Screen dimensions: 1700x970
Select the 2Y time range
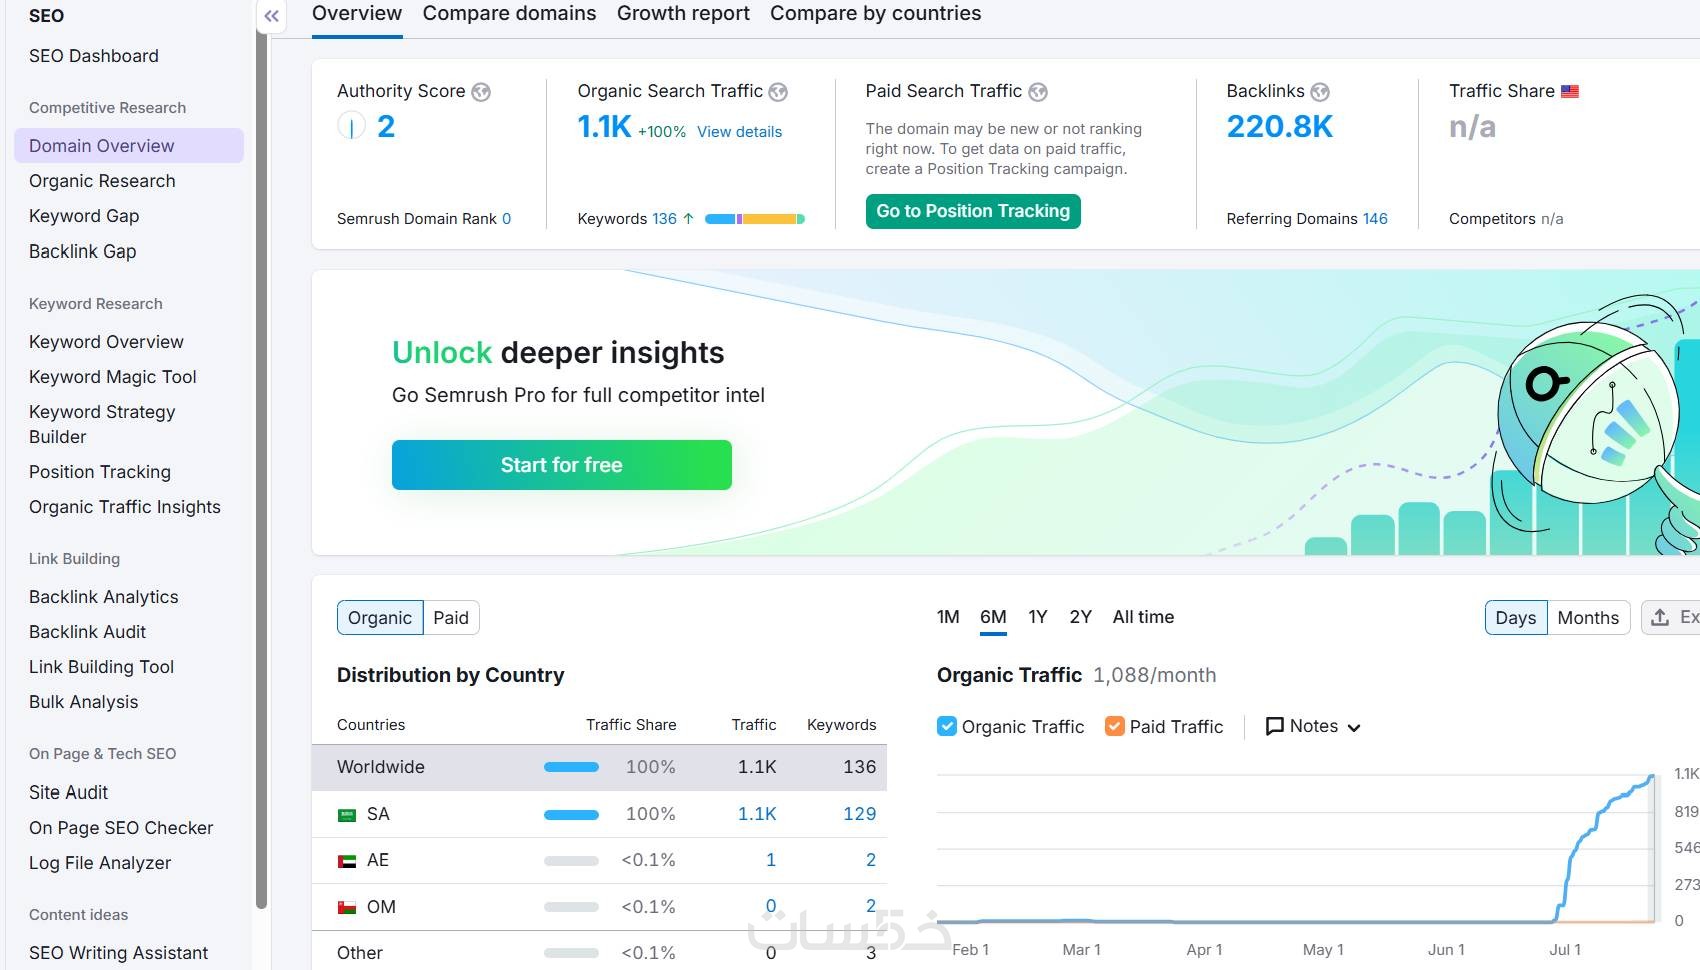(x=1081, y=617)
